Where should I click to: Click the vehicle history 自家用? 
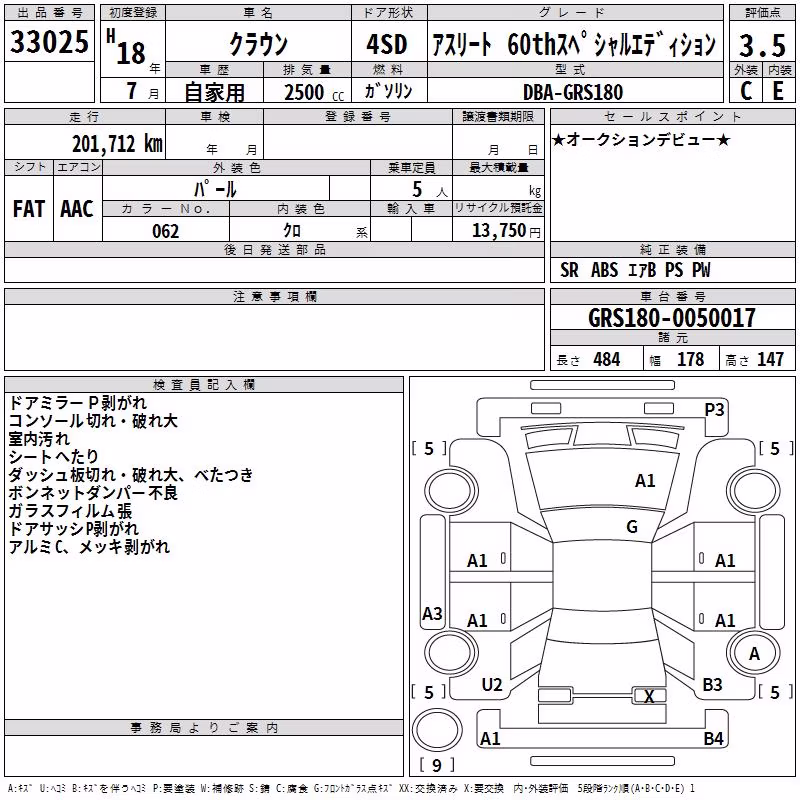point(214,92)
